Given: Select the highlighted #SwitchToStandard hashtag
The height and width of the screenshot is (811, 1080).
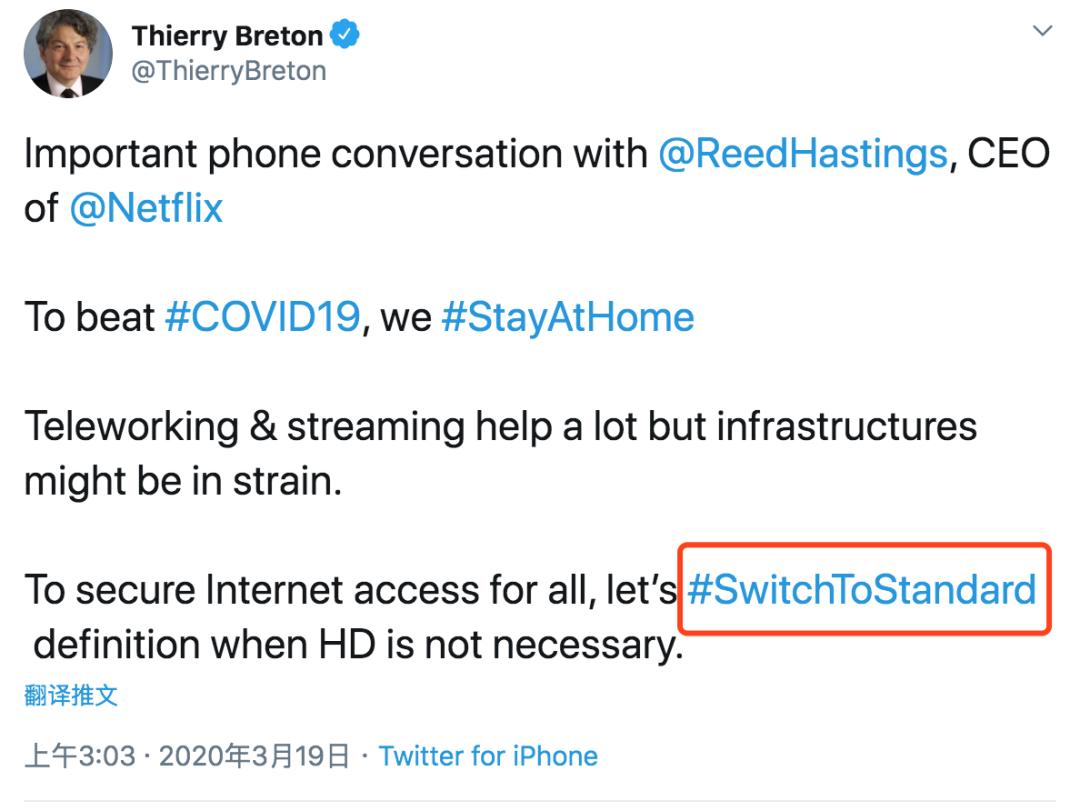Looking at the screenshot, I should tap(862, 589).
